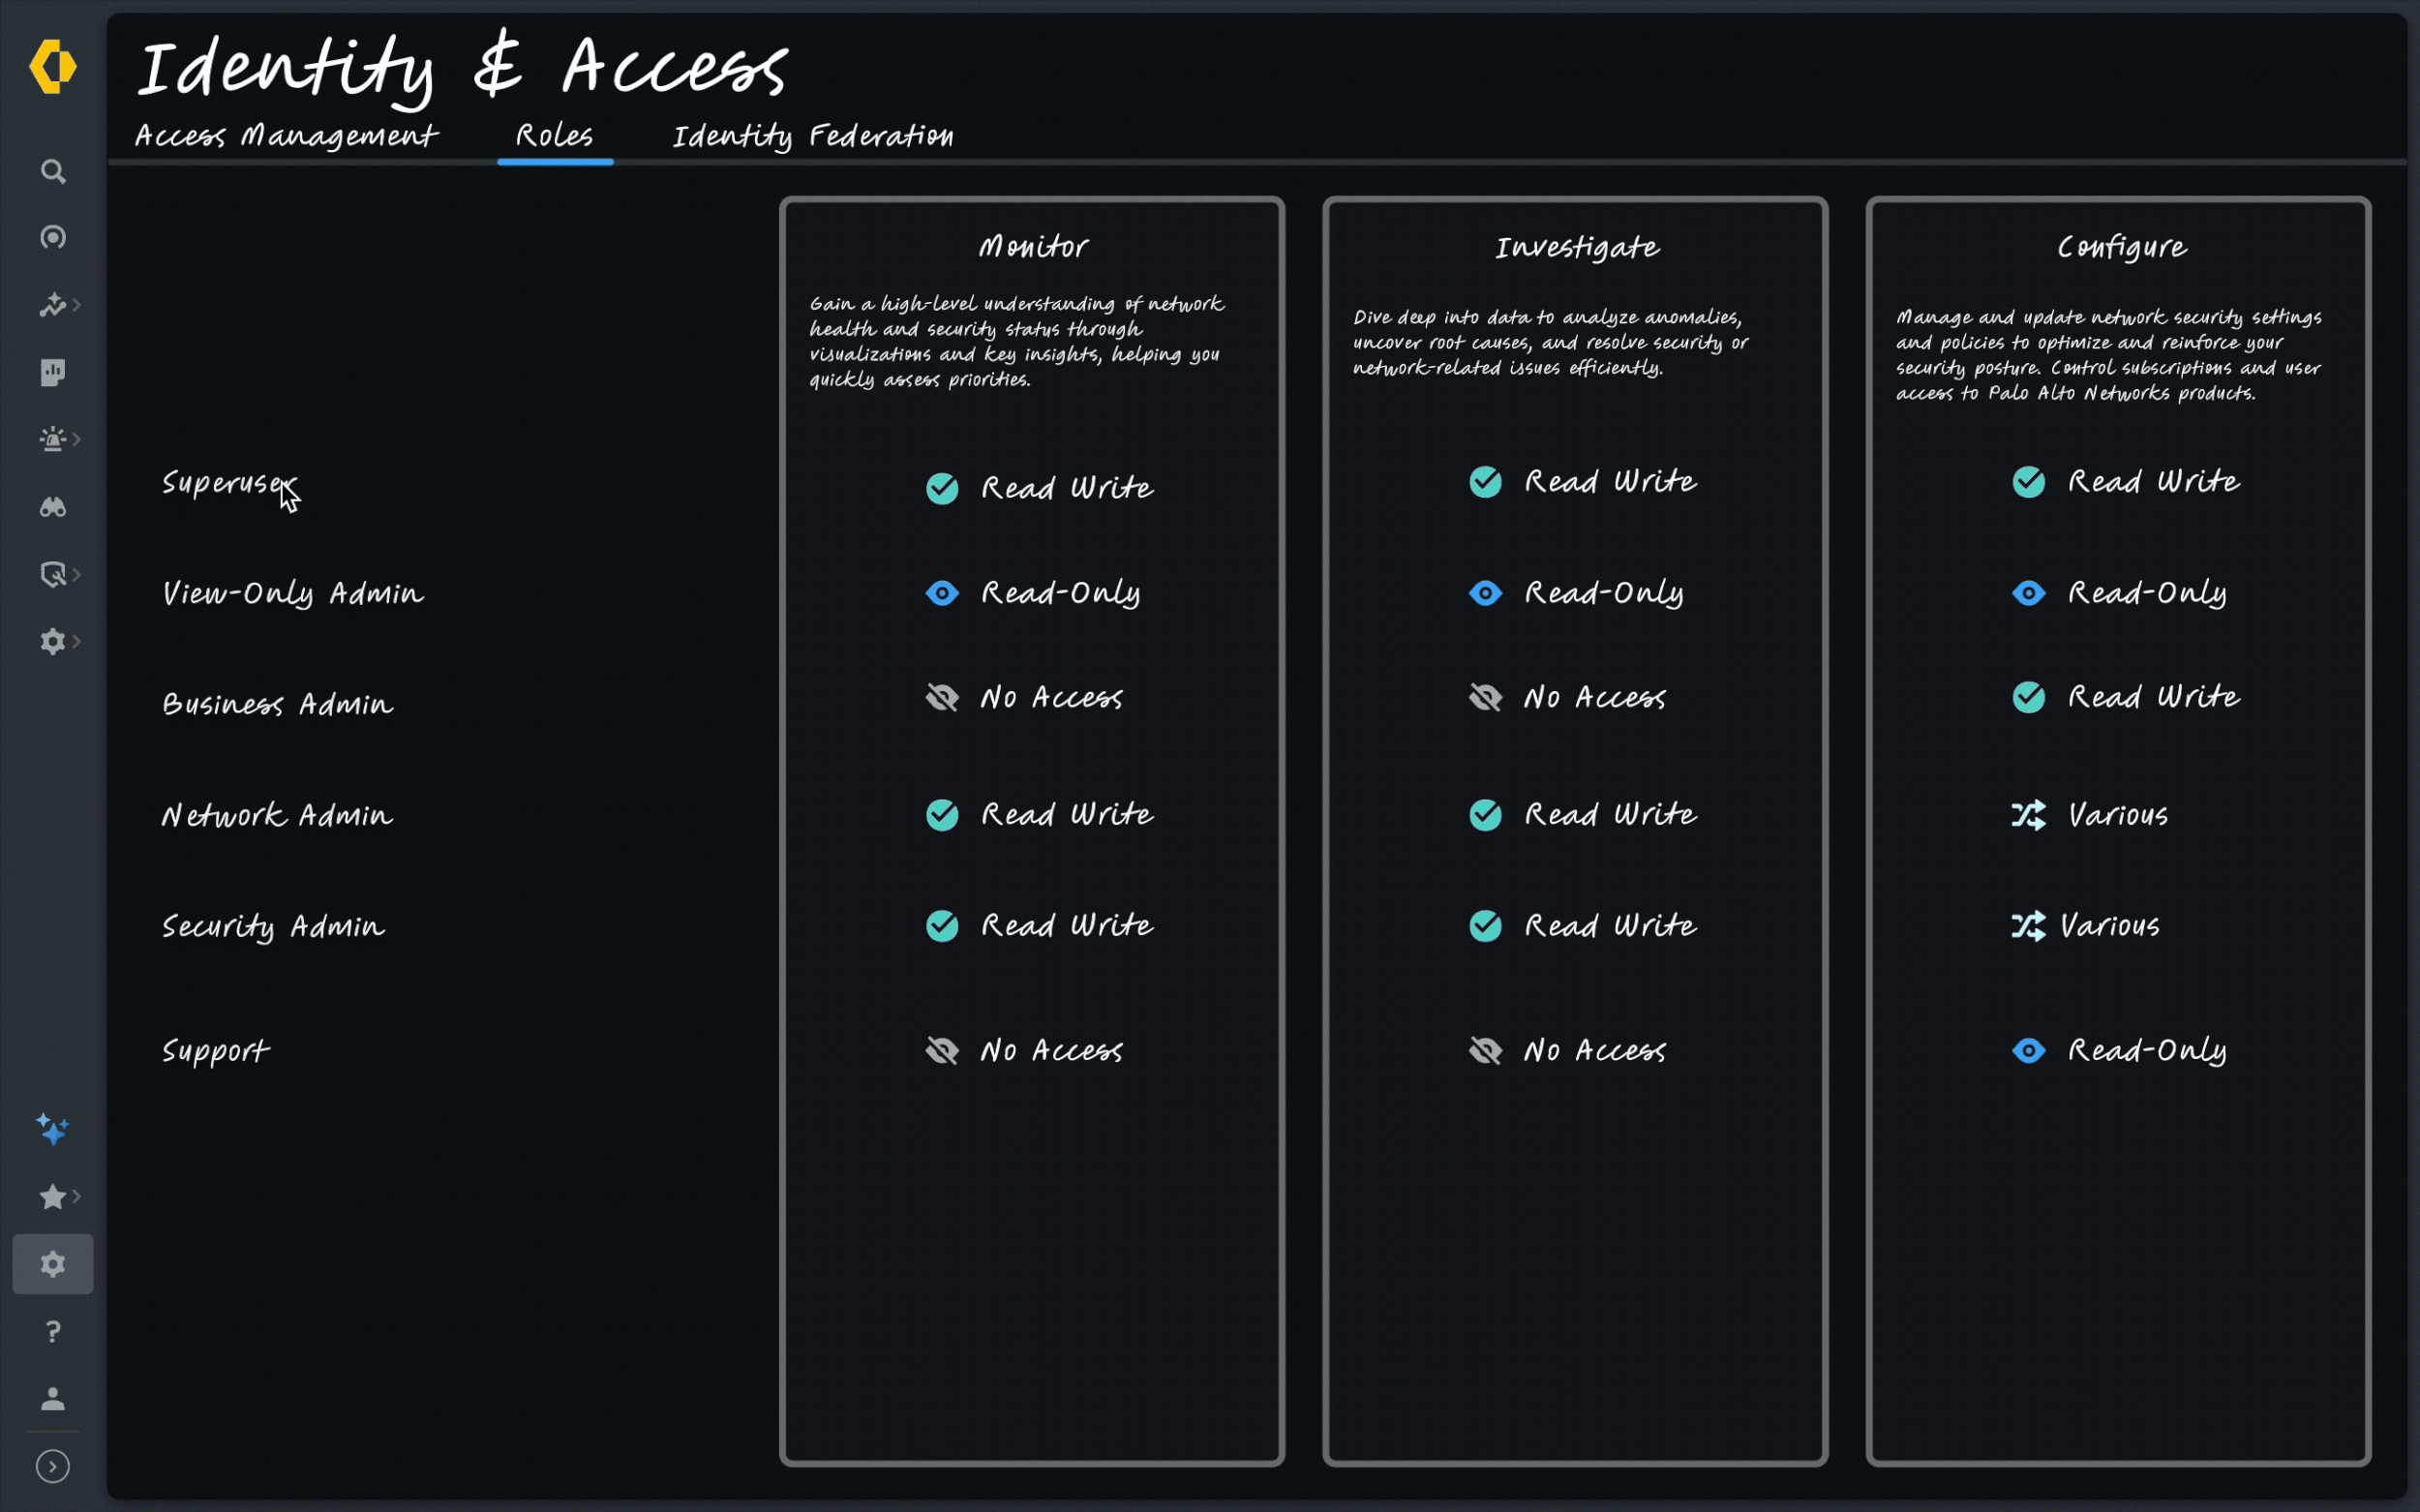Viewport: 2420px width, 1512px height.
Task: Click Superuser Monitor Read Write checkmark
Action: click(x=942, y=488)
